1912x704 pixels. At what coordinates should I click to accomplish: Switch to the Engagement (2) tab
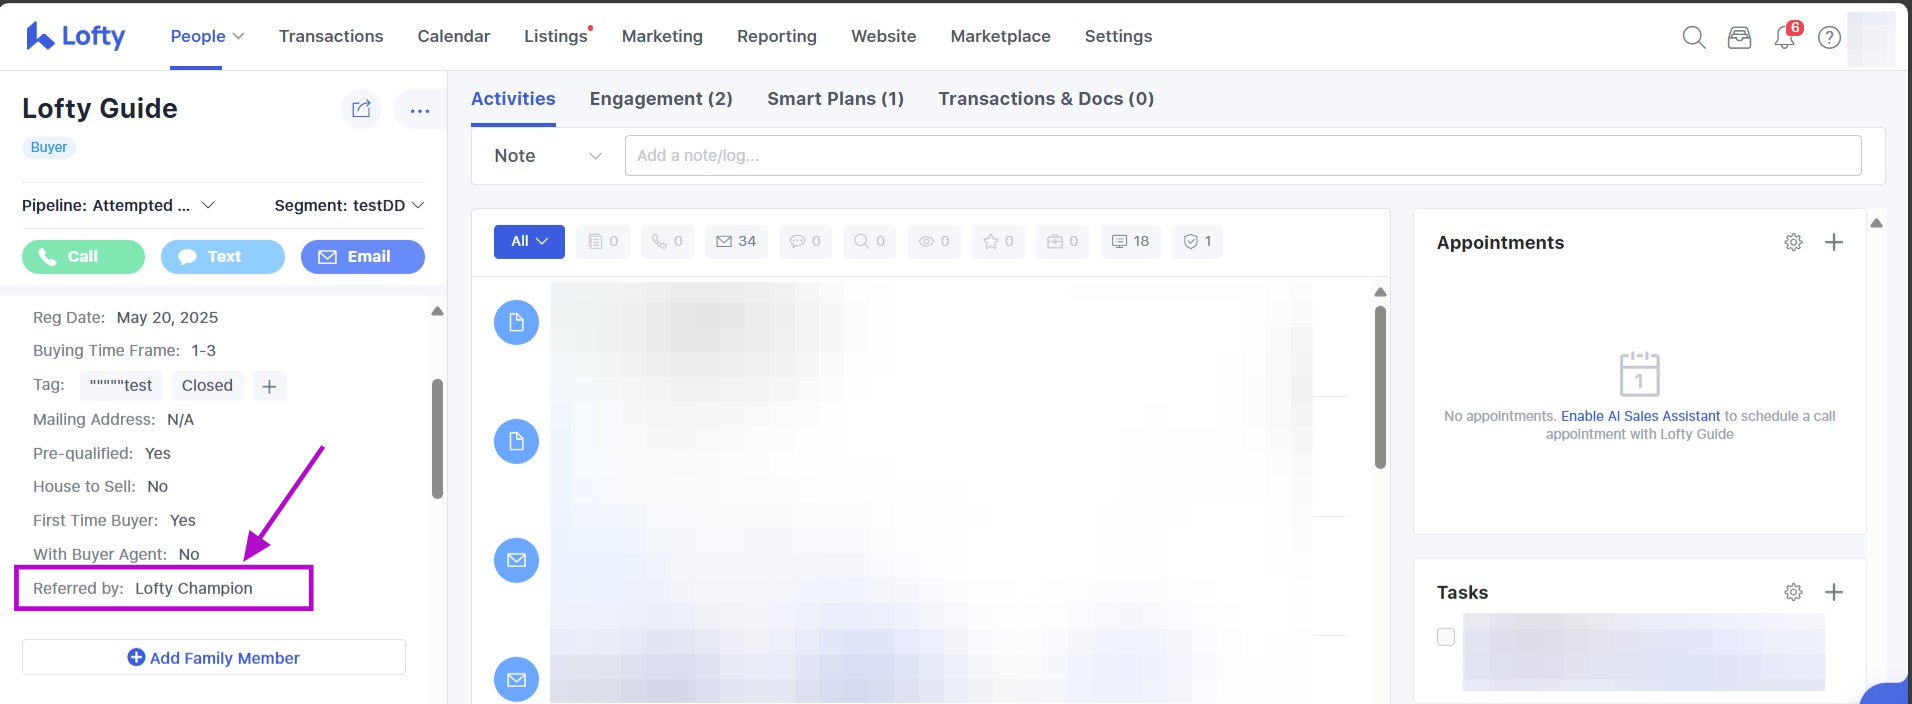coord(660,99)
